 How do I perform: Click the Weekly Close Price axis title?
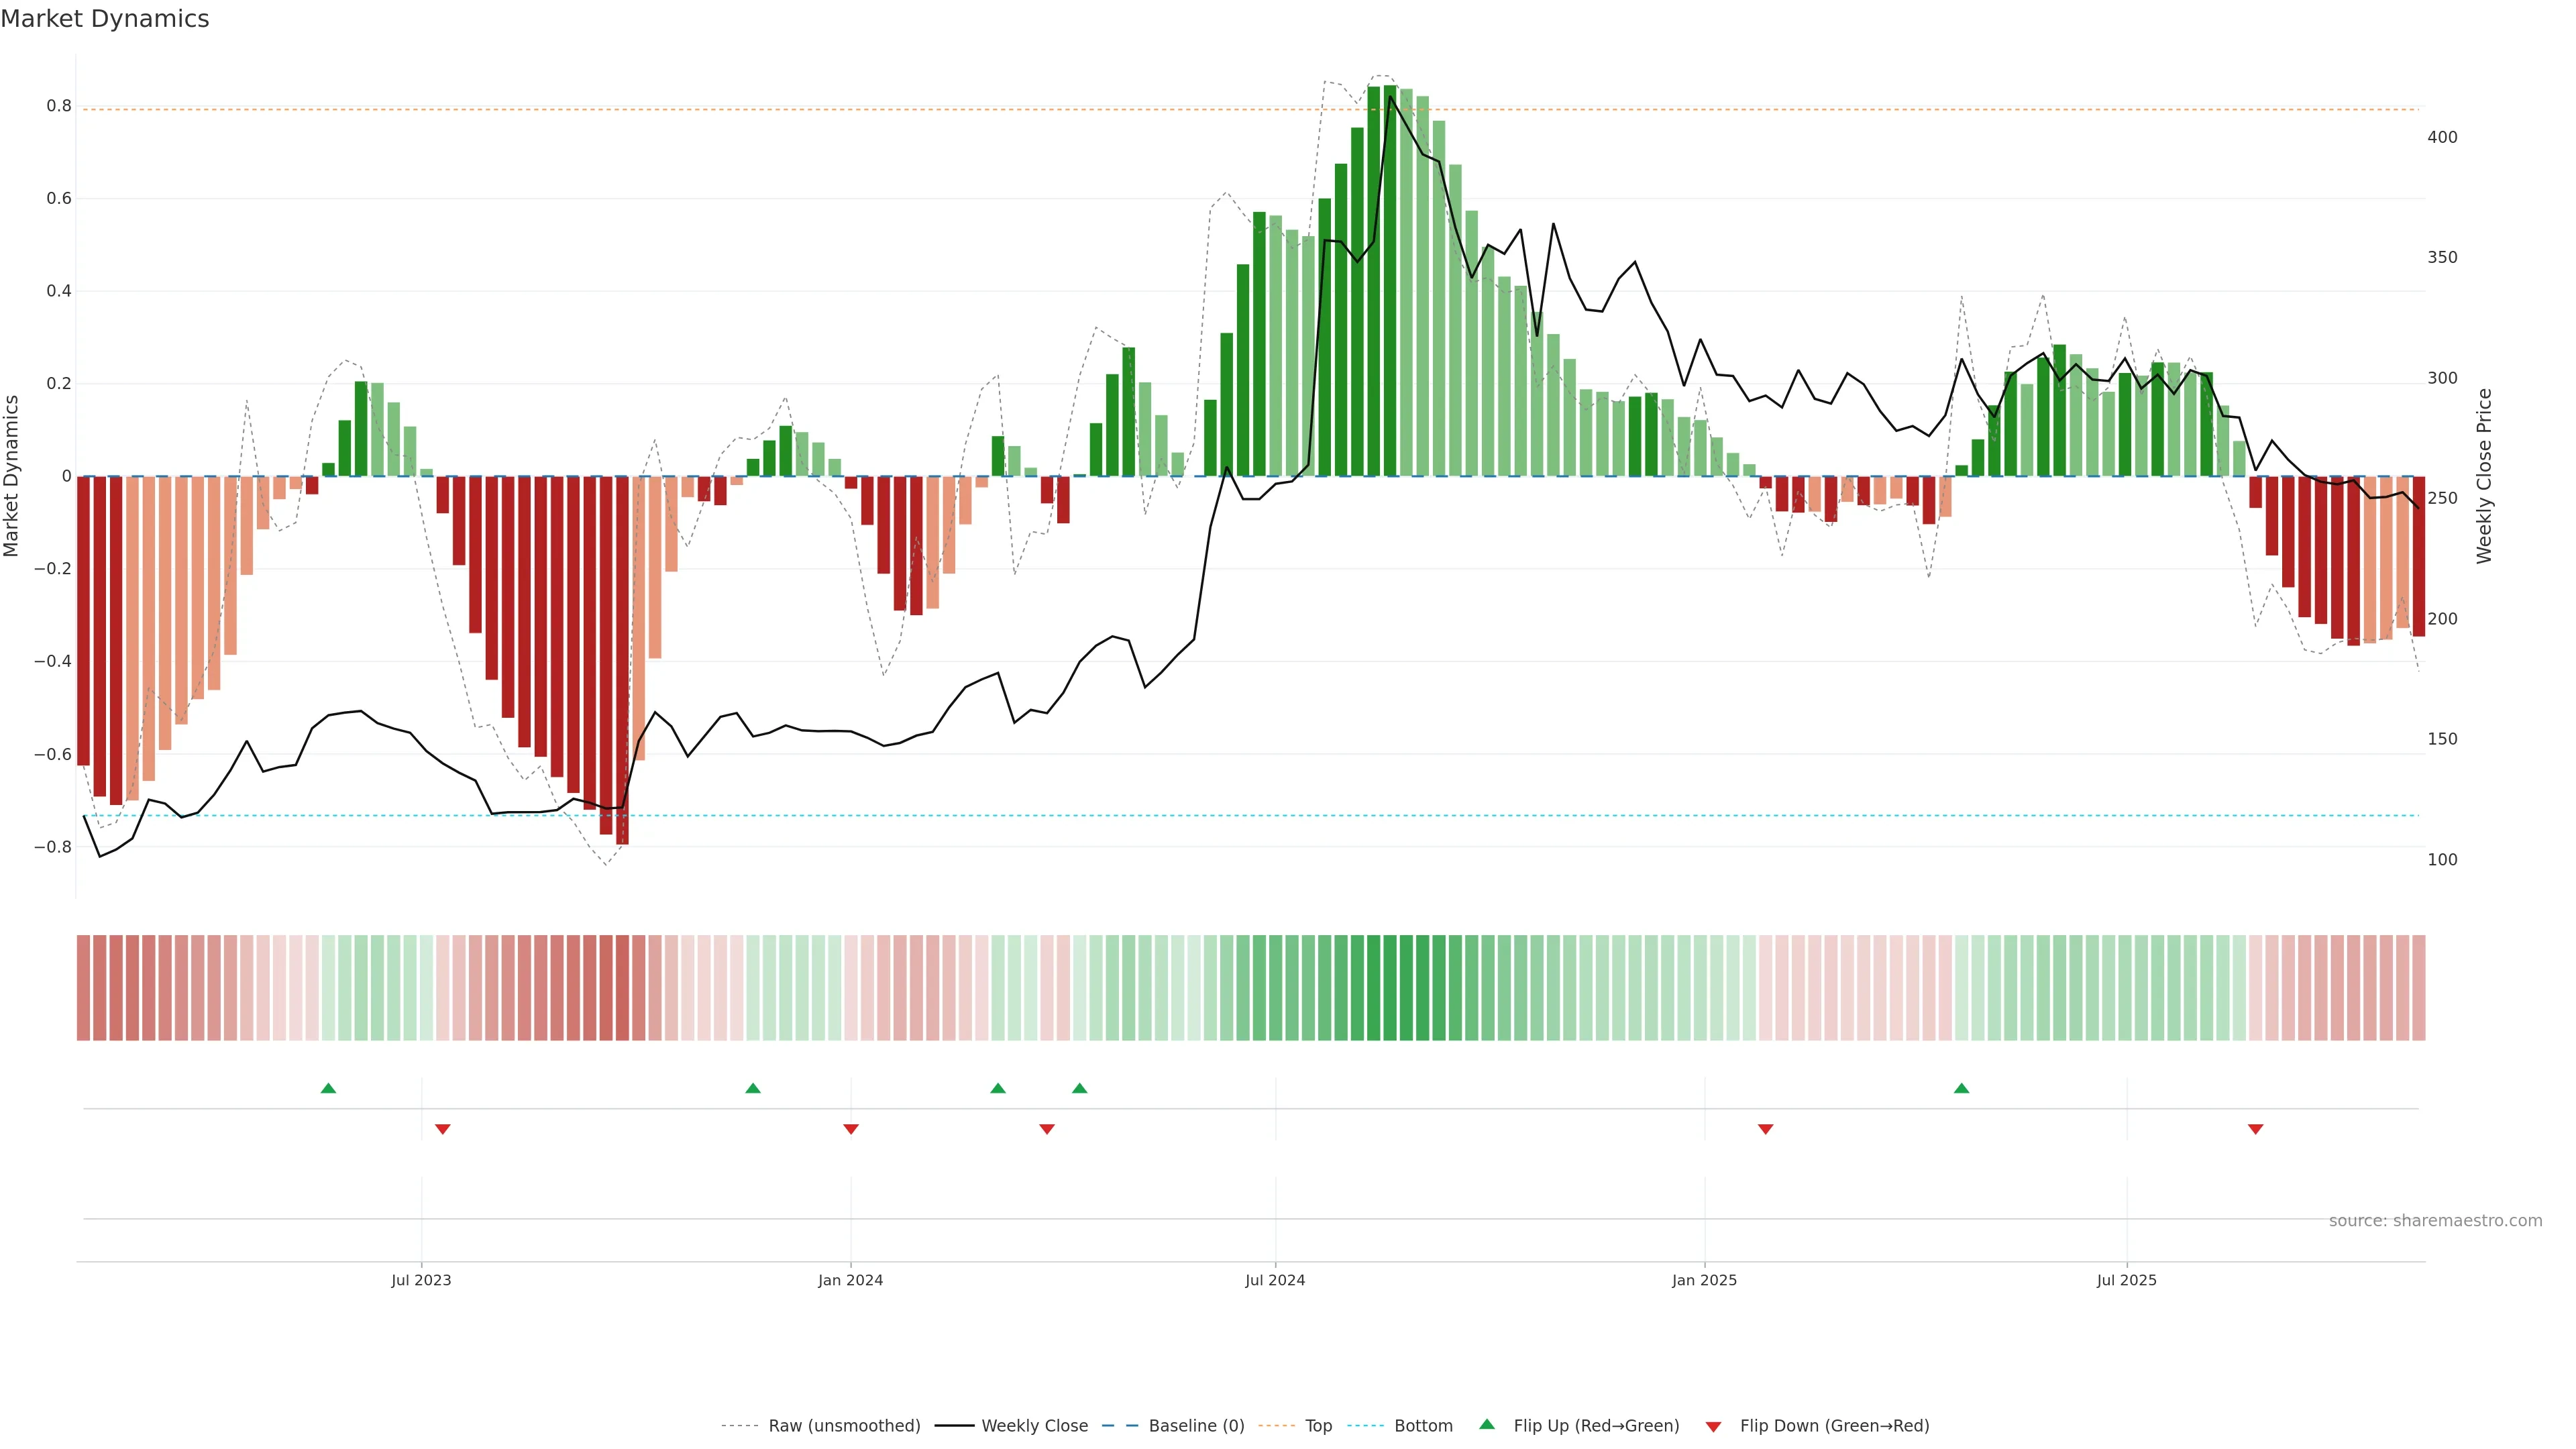tap(2484, 476)
